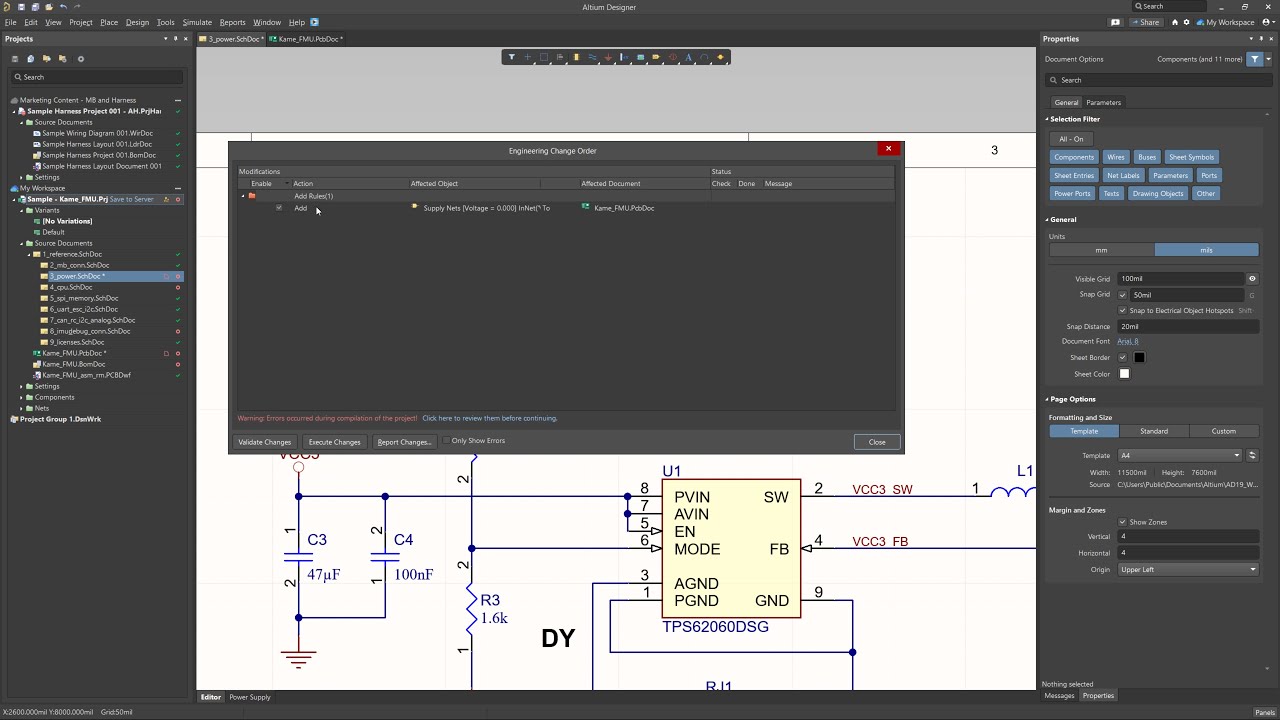The image size is (1280, 720).
Task: Open settings gear in Projects panel toolbar
Action: click(81, 59)
